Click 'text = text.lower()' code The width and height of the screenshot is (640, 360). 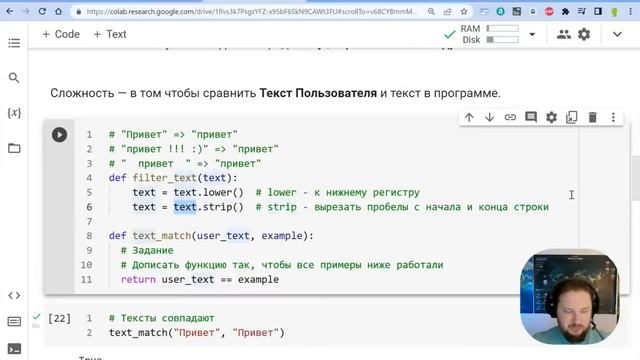188,192
